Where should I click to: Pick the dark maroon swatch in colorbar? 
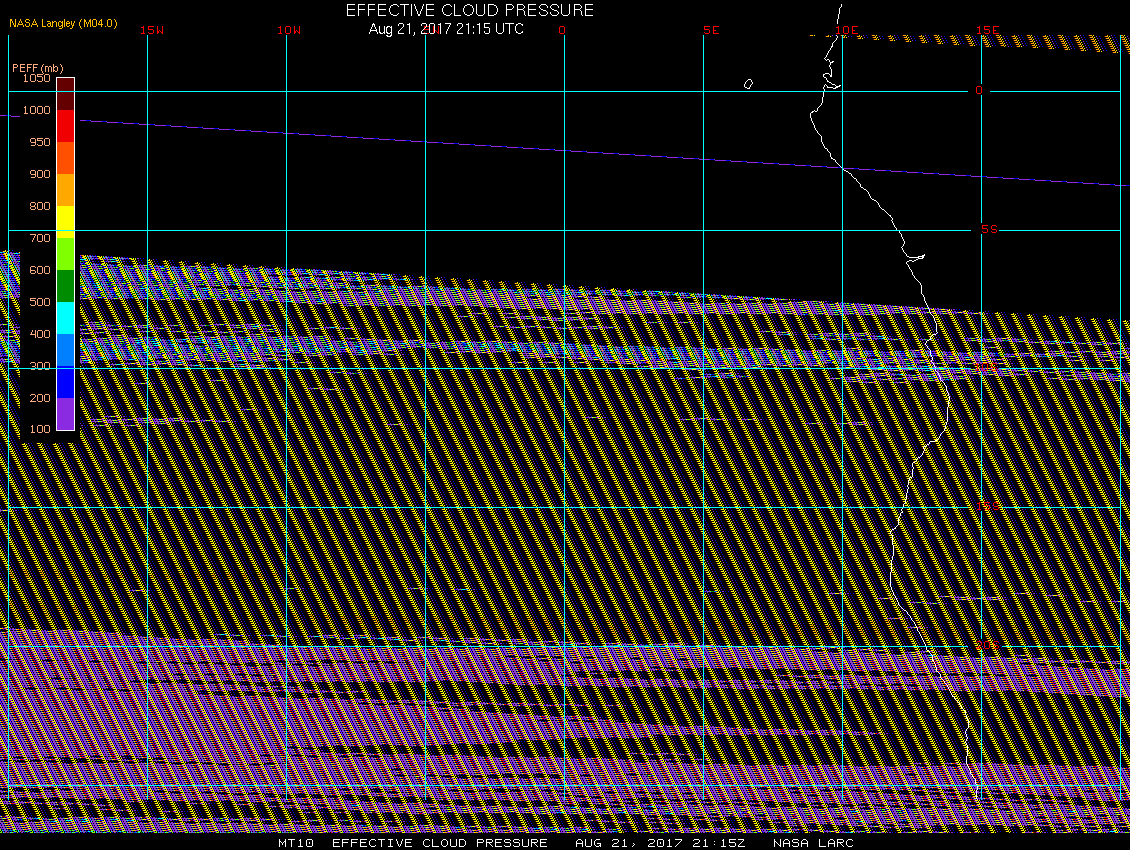point(66,94)
